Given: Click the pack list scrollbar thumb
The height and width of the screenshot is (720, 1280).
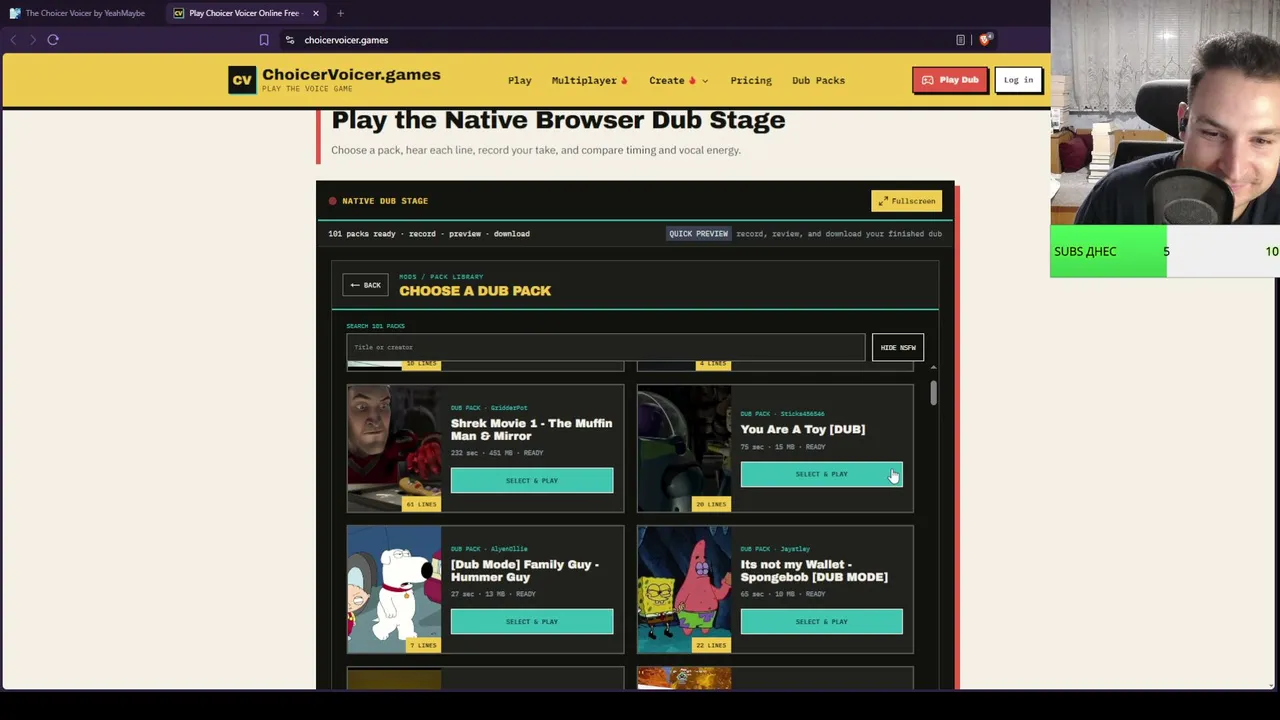Looking at the screenshot, I should 934,393.
